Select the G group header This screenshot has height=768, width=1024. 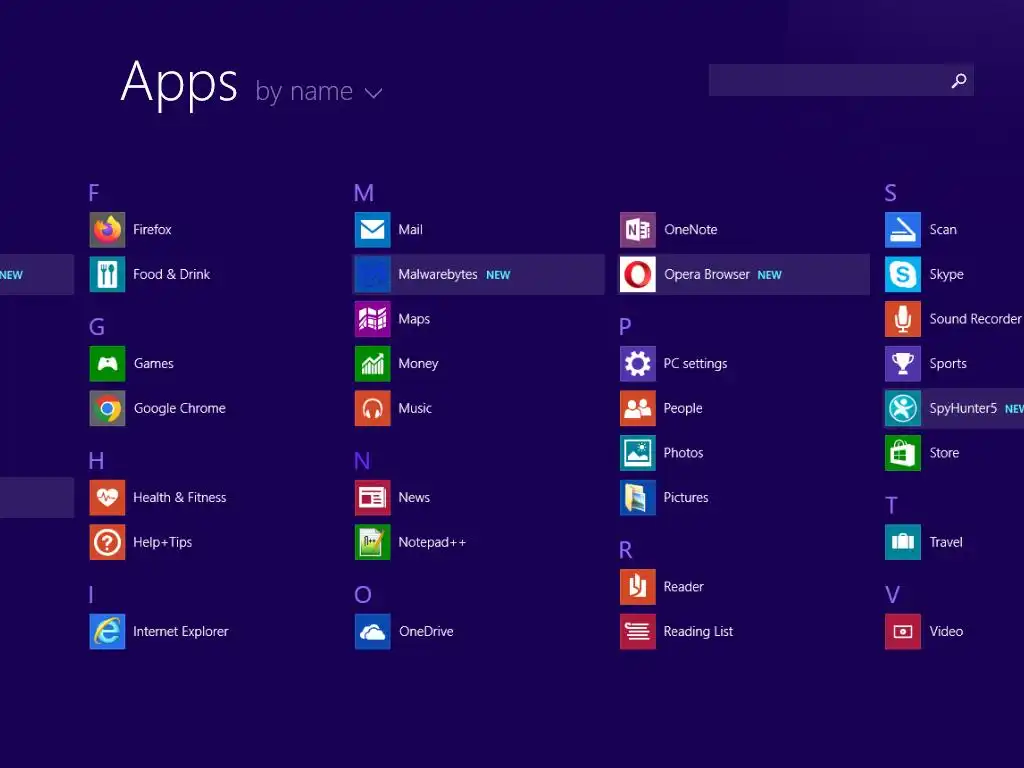coord(97,327)
